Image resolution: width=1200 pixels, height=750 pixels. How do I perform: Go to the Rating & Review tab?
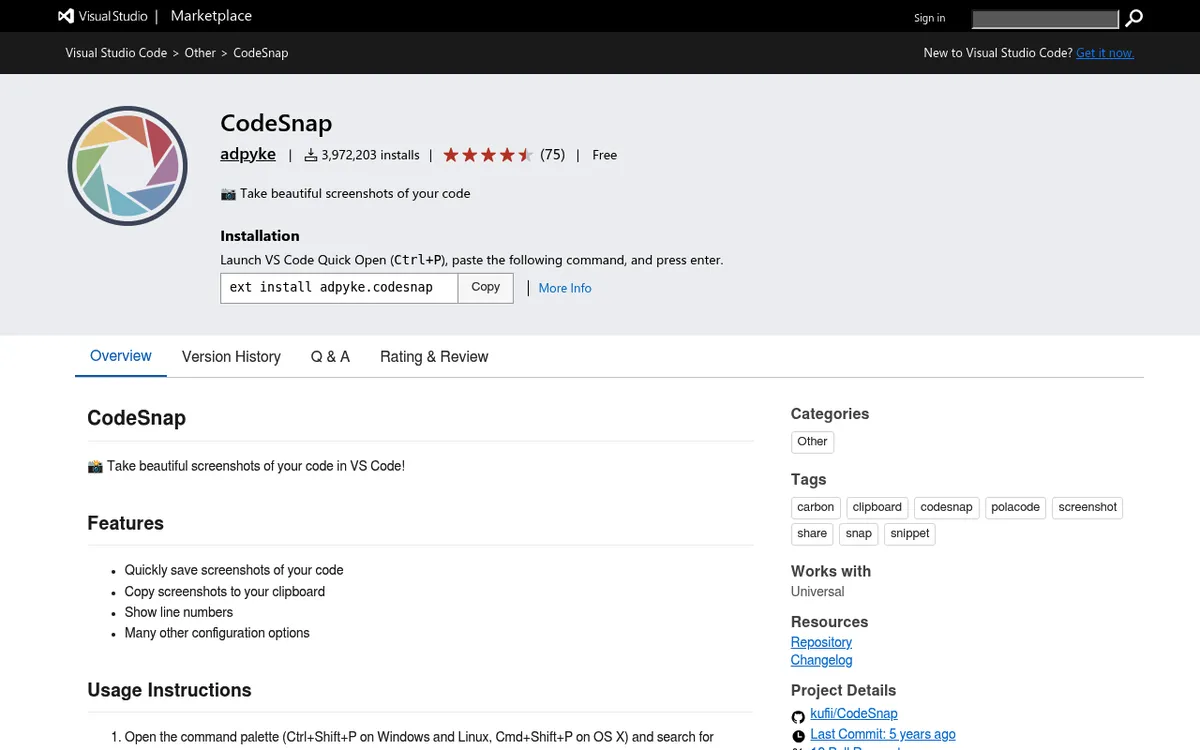[434, 357]
